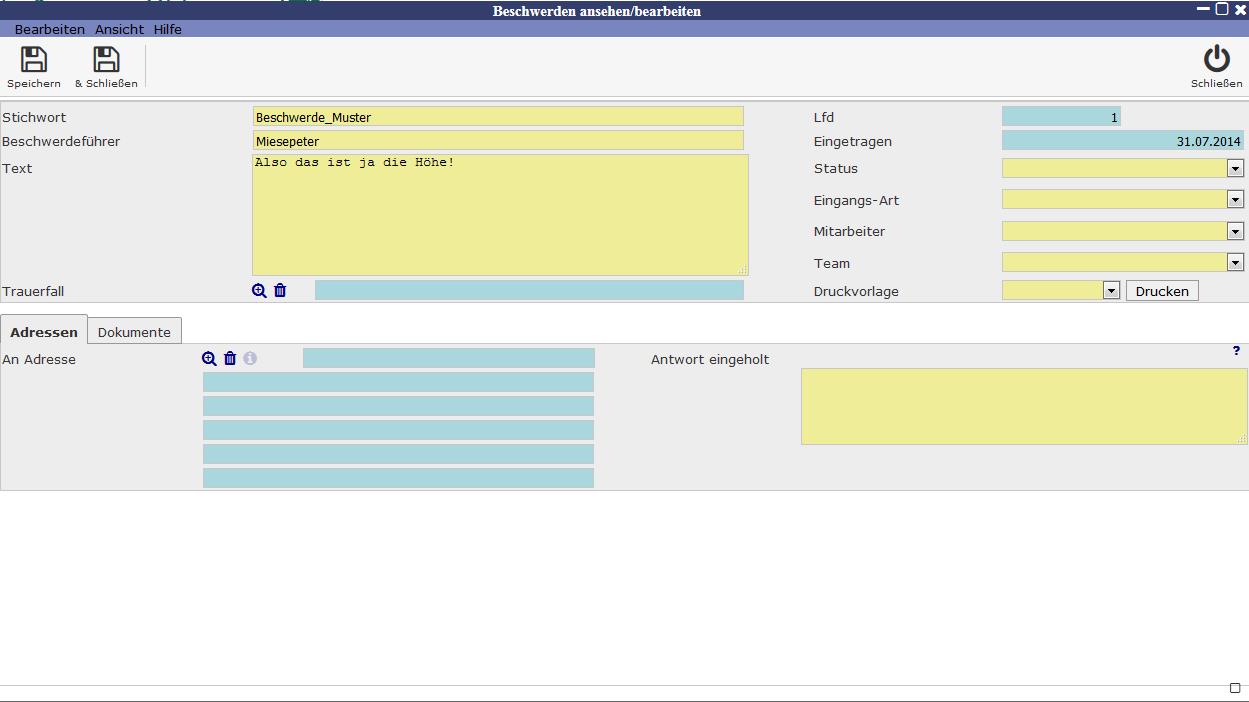The image size is (1249, 702).
Task: Open the Team dropdown list
Action: click(1235, 263)
